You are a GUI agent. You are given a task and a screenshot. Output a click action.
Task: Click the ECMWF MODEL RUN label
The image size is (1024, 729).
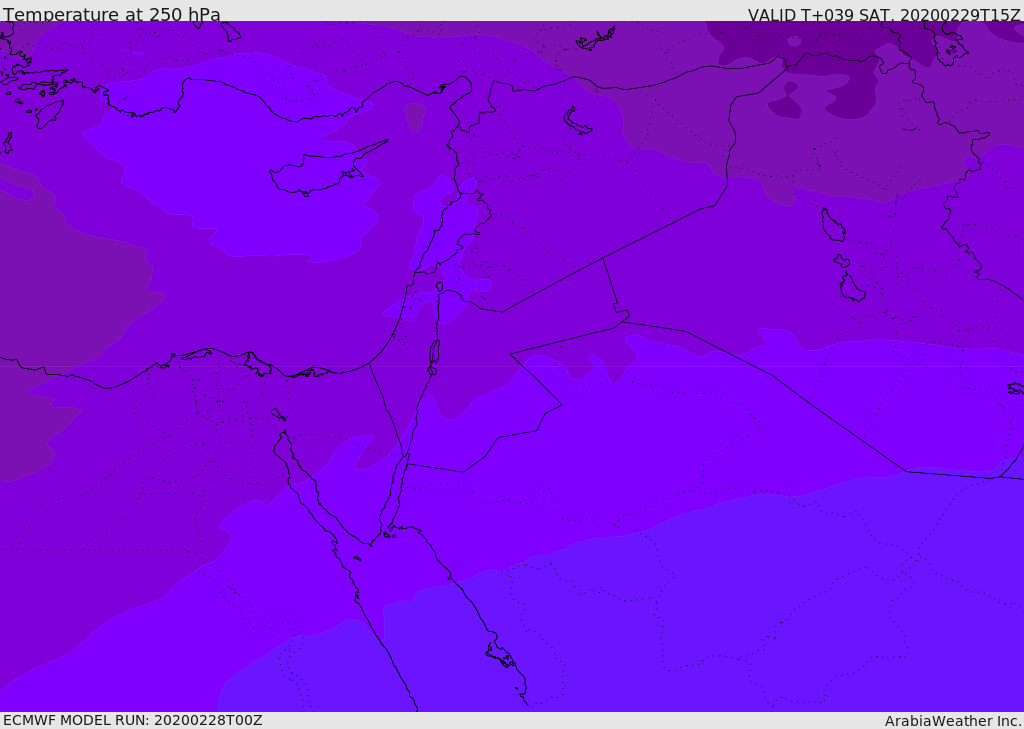tap(133, 720)
